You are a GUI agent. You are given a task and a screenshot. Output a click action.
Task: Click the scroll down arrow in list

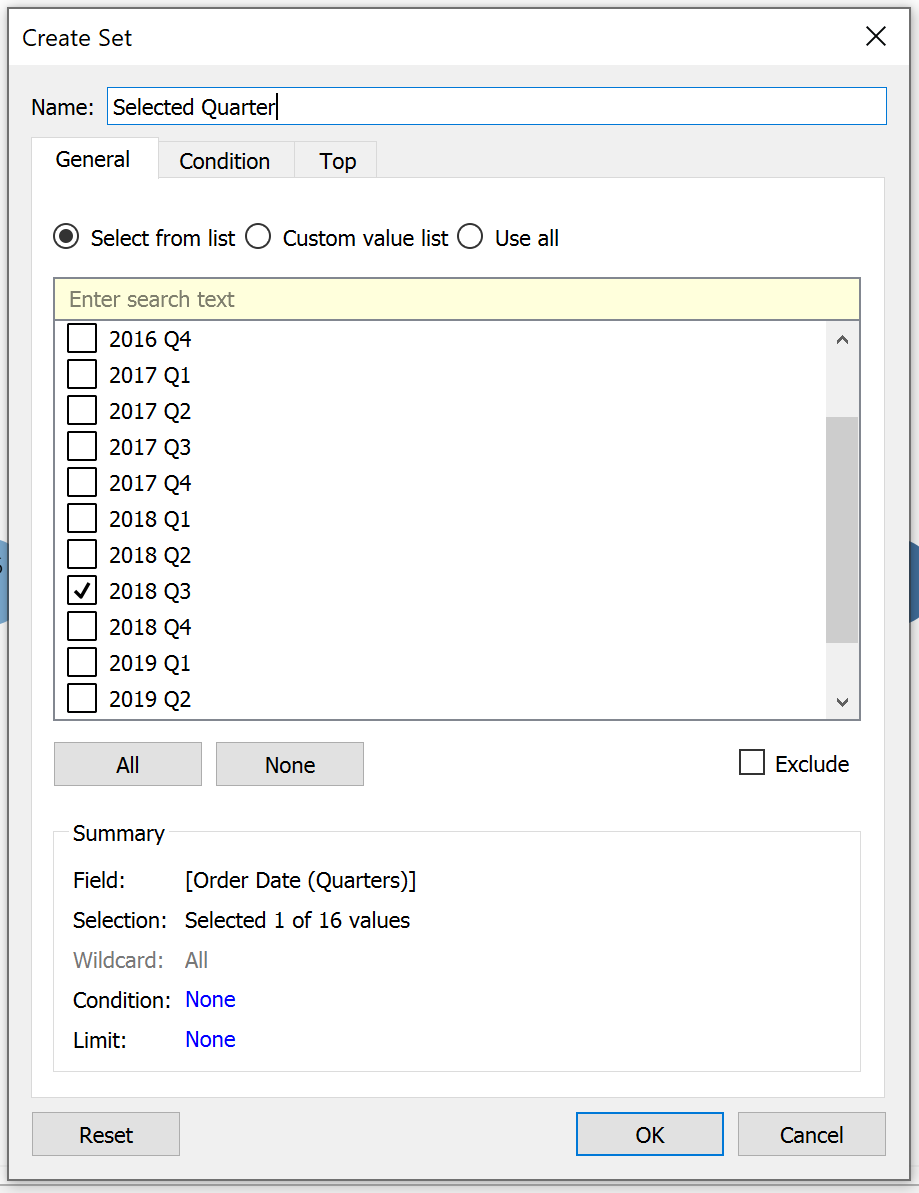coord(842,701)
